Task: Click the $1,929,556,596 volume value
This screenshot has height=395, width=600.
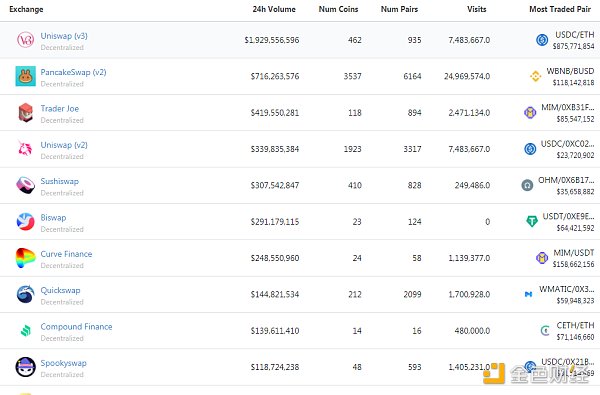Action: 272,40
